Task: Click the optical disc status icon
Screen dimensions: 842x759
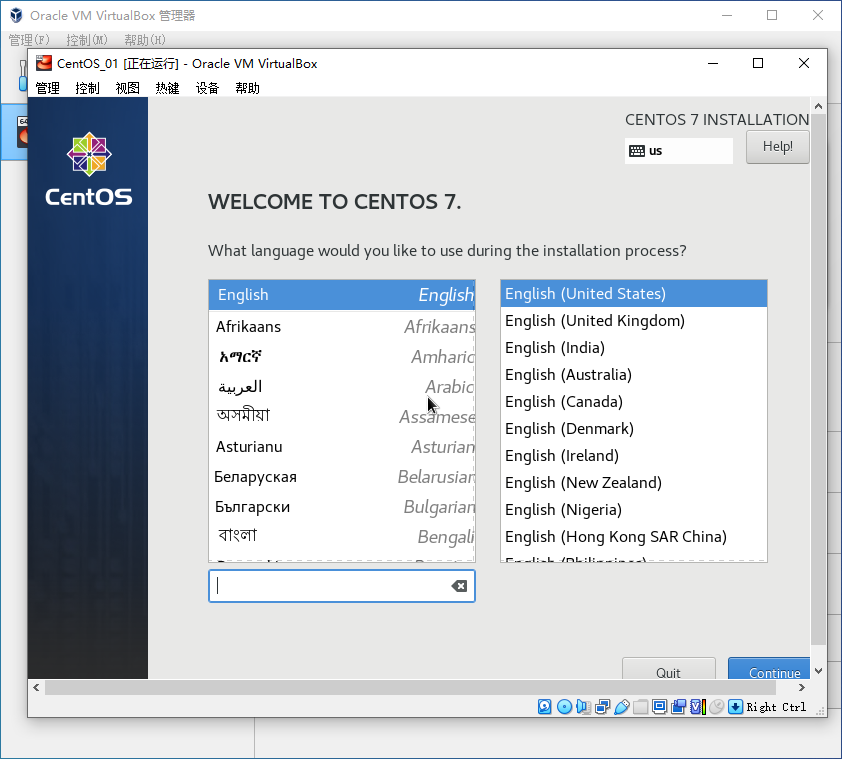Action: coord(564,706)
